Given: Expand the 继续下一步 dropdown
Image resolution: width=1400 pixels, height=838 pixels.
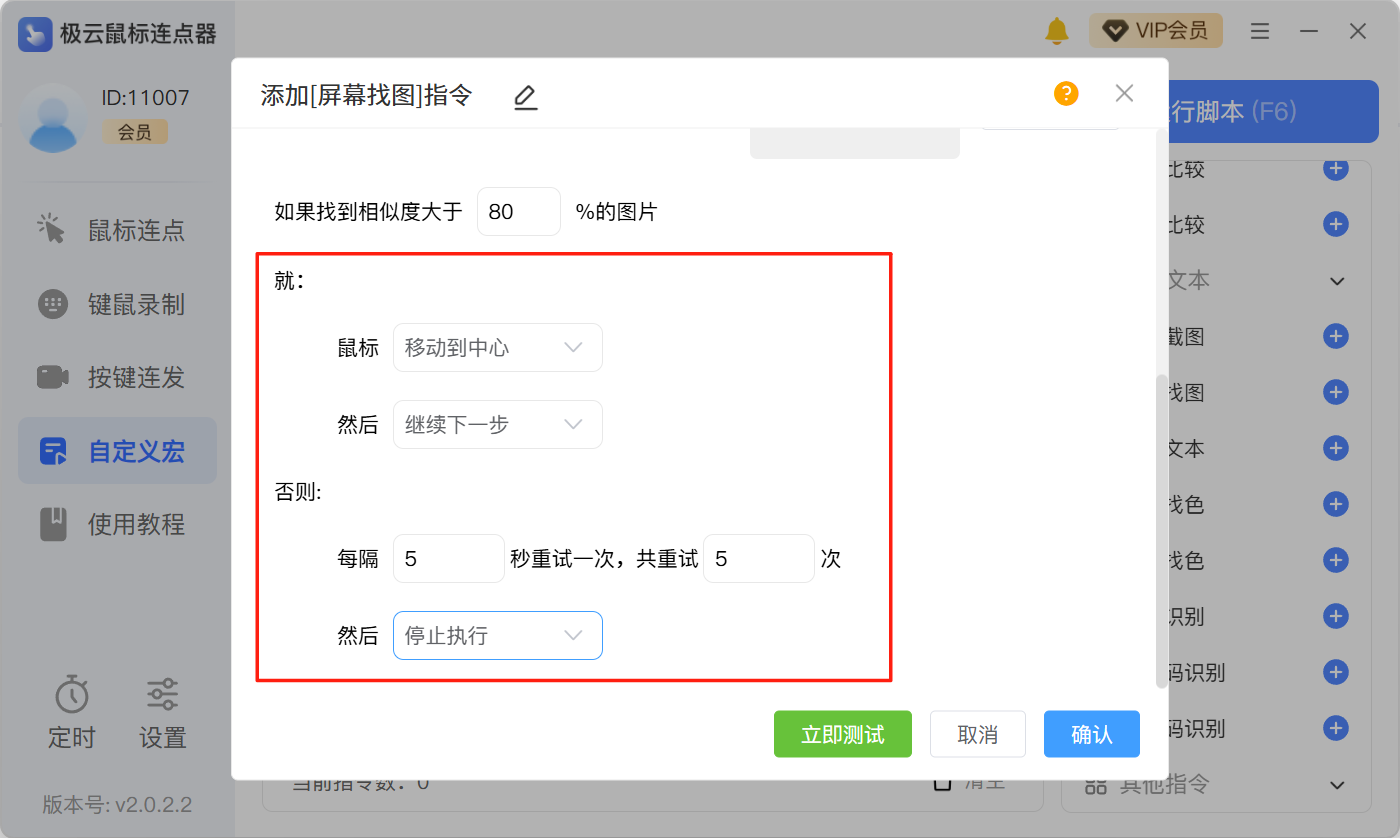Looking at the screenshot, I should (x=497, y=425).
